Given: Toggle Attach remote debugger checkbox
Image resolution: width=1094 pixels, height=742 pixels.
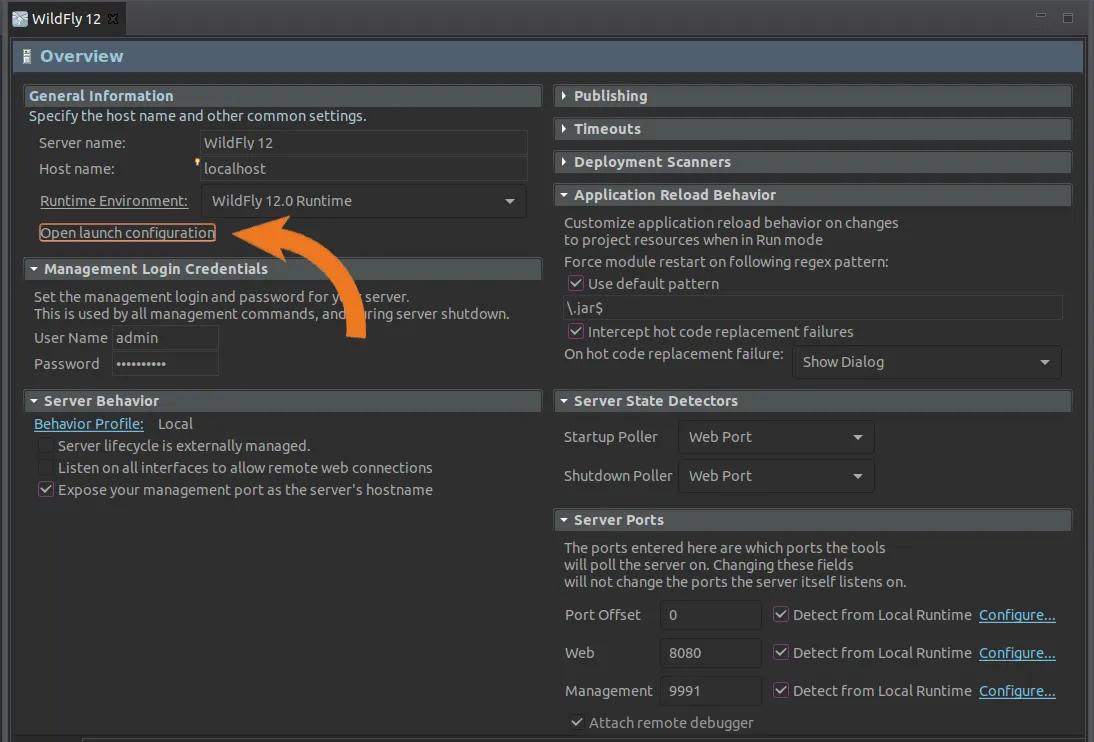Looking at the screenshot, I should (x=577, y=722).
